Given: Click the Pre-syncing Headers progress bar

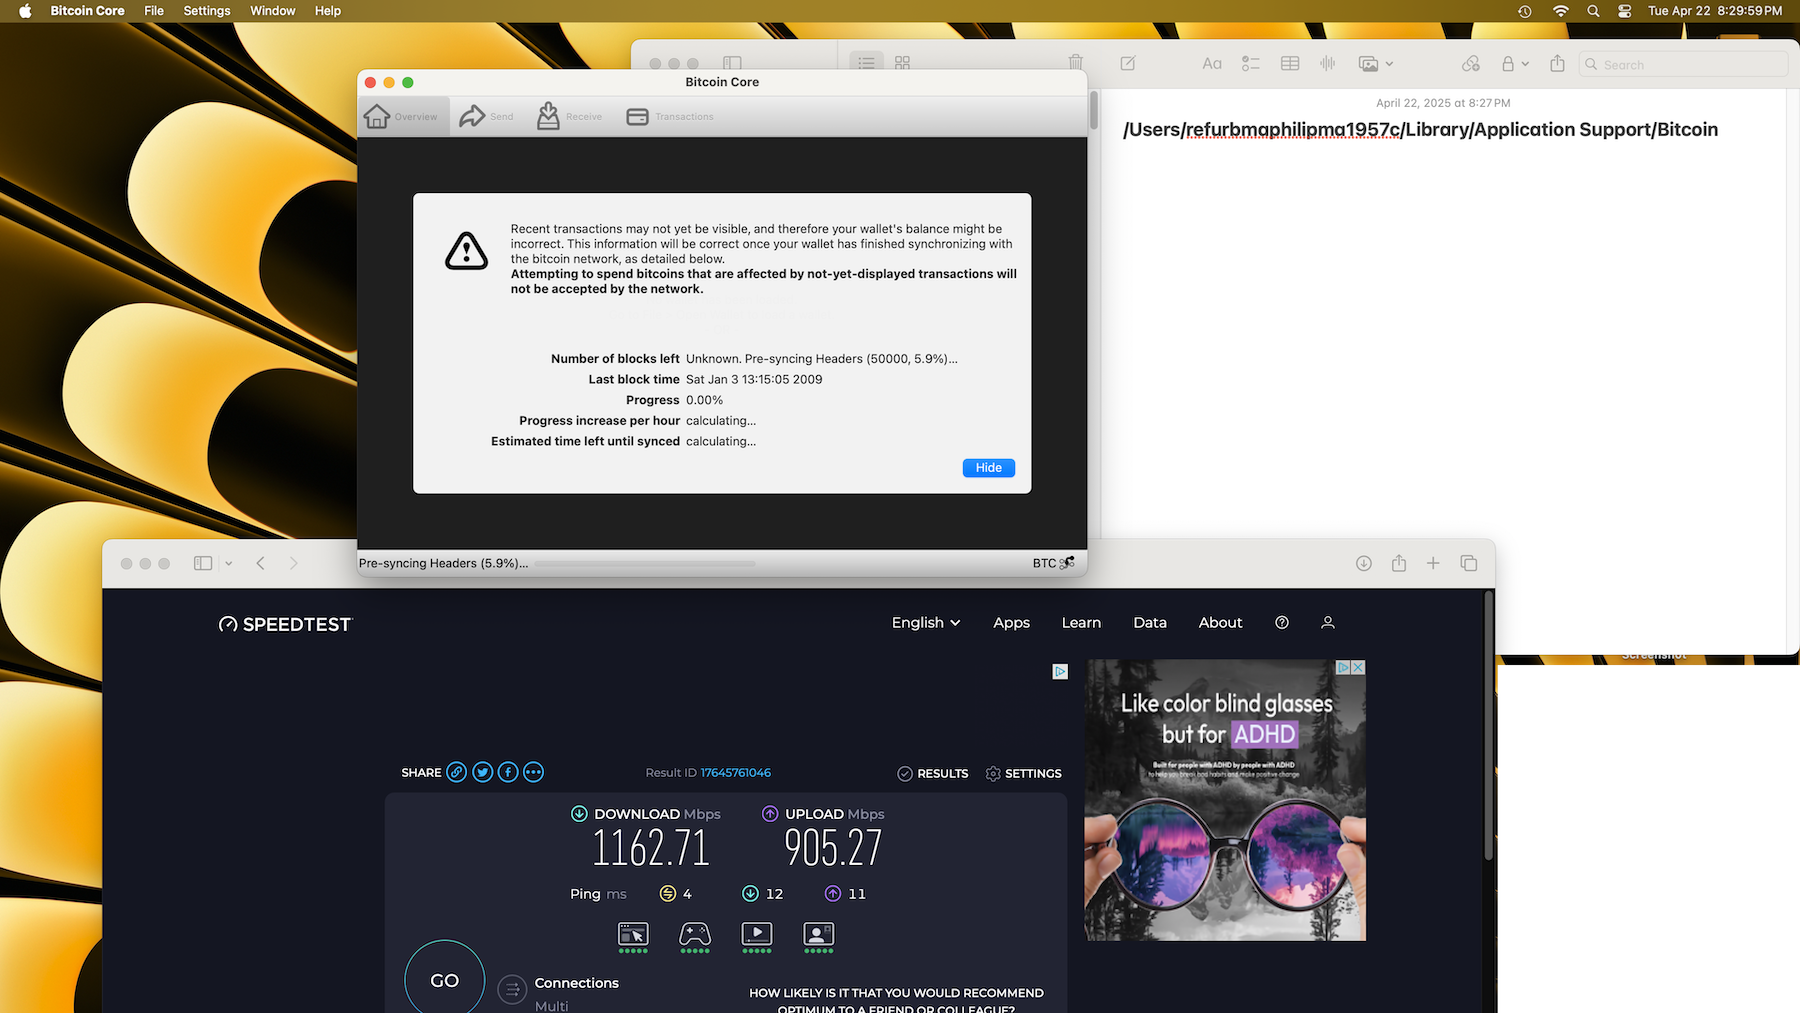Looking at the screenshot, I should pos(645,564).
